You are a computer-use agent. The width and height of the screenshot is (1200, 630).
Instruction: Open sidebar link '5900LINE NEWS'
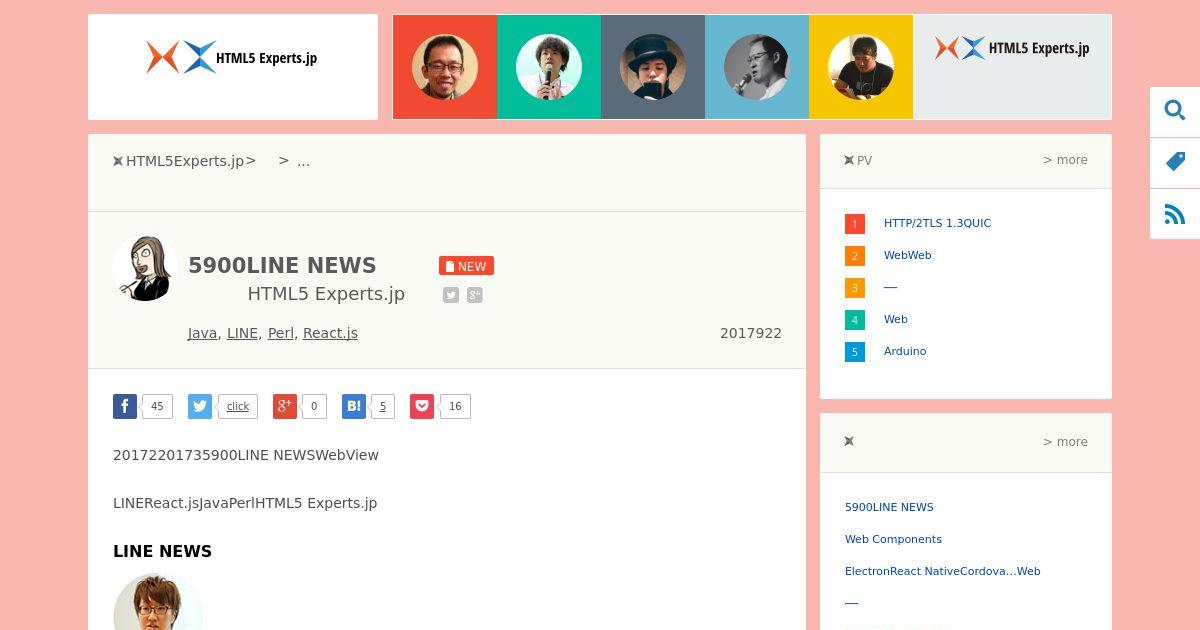pos(889,508)
